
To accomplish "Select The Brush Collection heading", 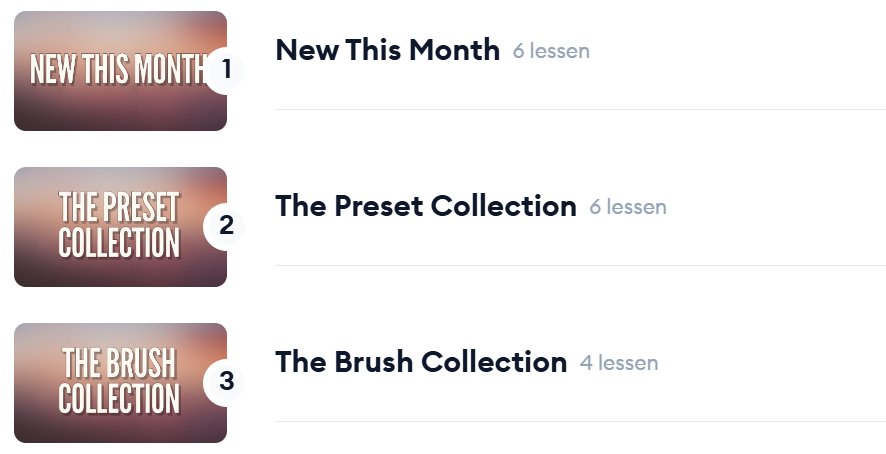I will [421, 362].
